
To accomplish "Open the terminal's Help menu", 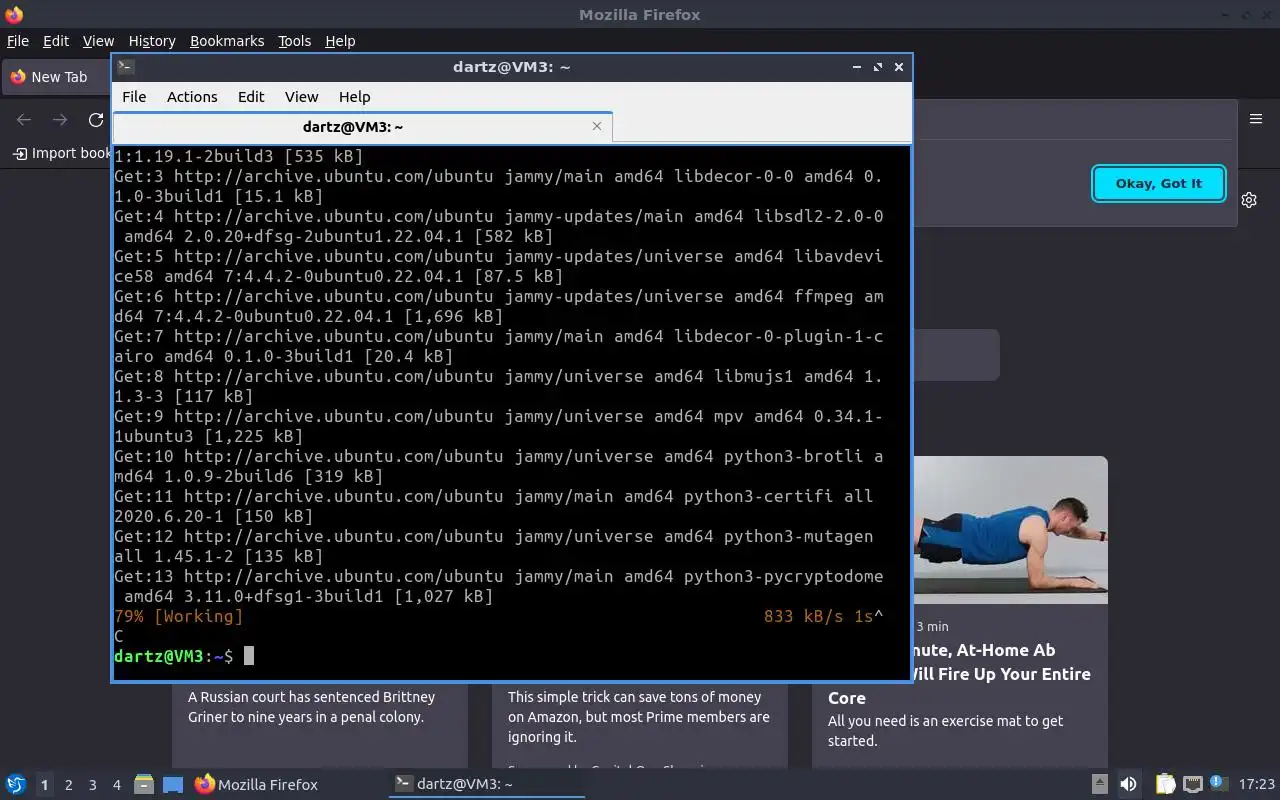I will click(x=354, y=97).
